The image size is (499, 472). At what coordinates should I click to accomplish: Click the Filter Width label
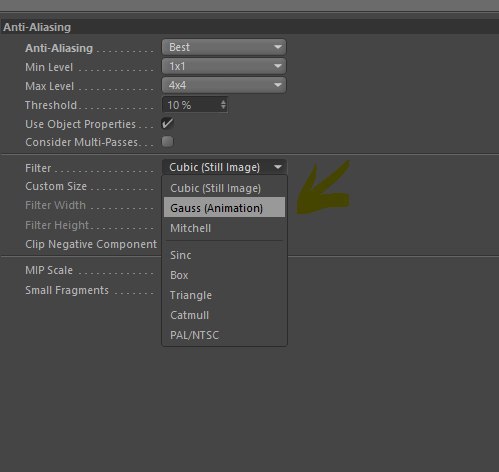tap(55, 205)
